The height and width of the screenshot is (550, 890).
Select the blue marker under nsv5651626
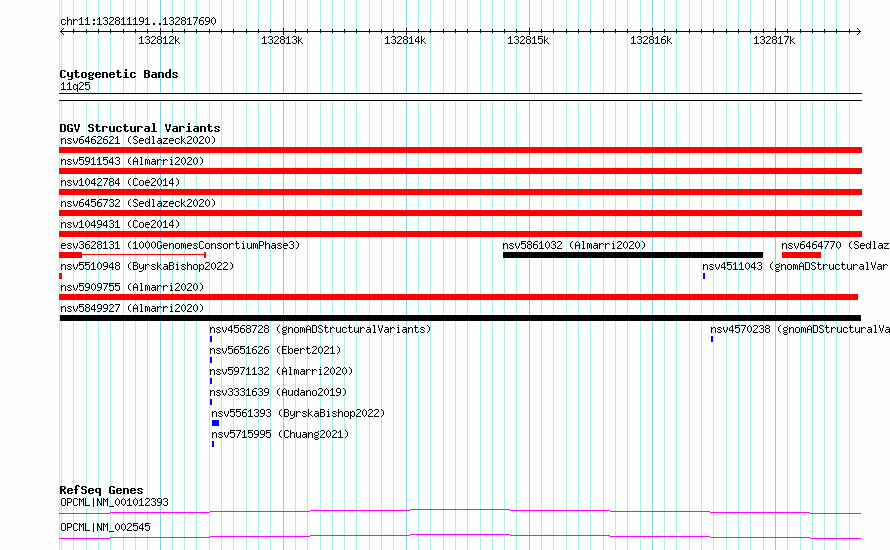(x=211, y=360)
